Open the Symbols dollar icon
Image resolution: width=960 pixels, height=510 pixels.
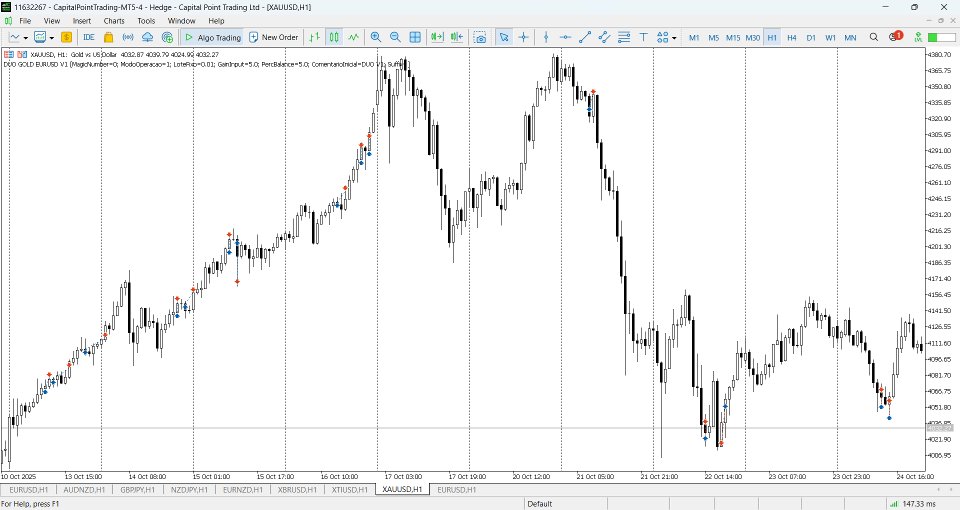(x=66, y=37)
